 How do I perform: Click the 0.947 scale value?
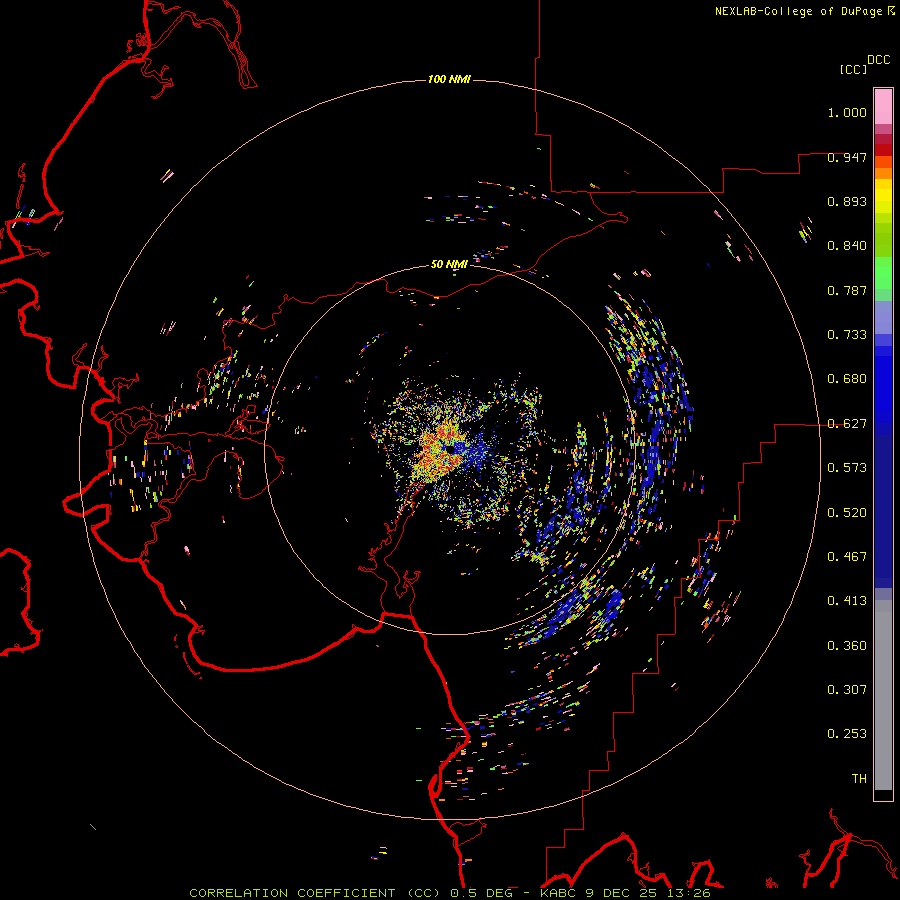pyautogui.click(x=847, y=157)
